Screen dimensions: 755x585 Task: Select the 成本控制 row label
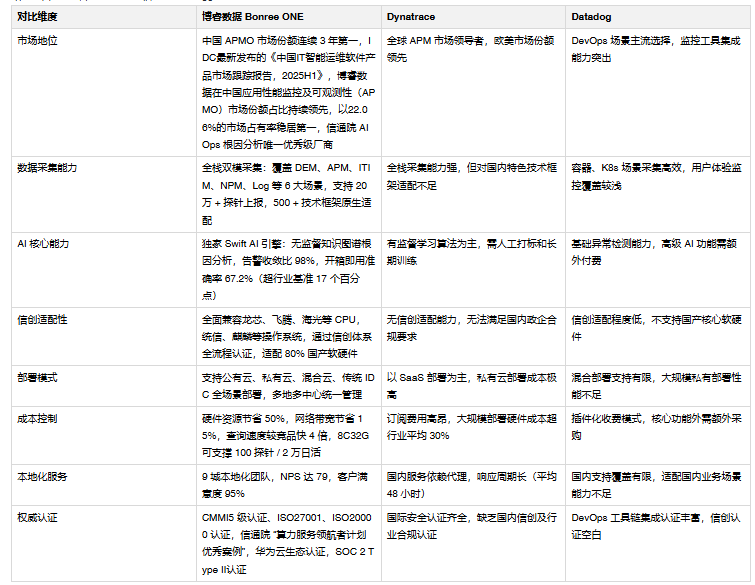tap(38, 418)
